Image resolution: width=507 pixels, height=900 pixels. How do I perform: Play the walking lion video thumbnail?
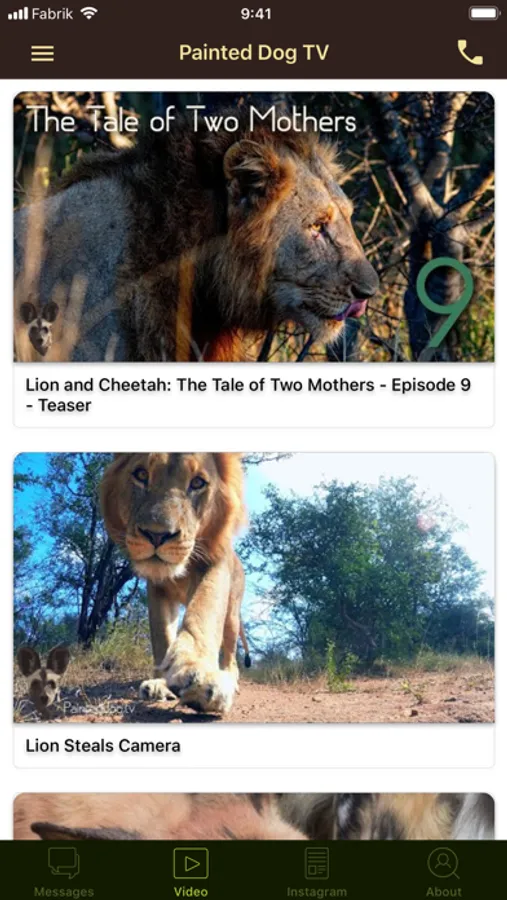click(254, 587)
